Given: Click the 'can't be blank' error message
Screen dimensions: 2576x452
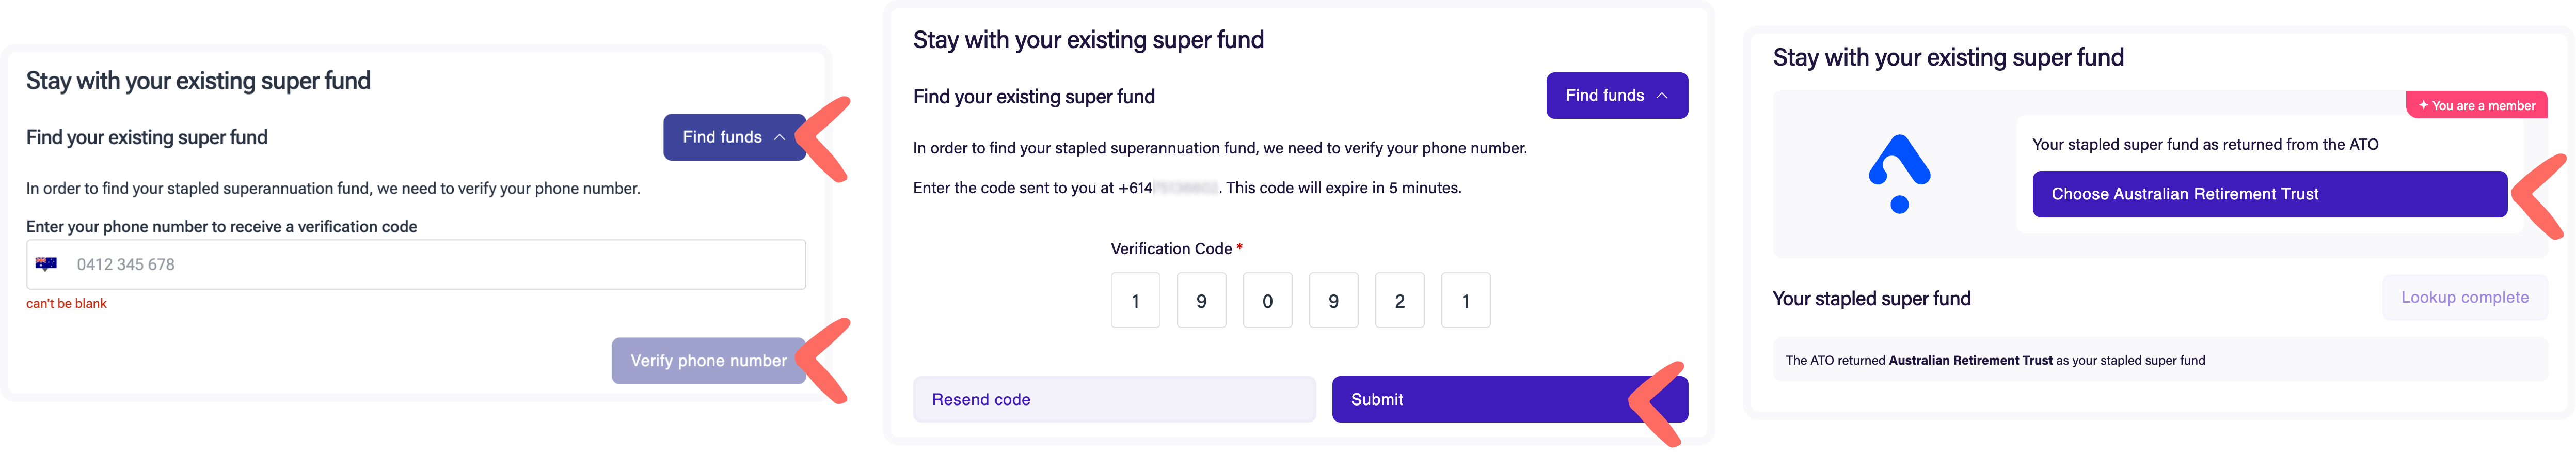Looking at the screenshot, I should click(x=66, y=304).
